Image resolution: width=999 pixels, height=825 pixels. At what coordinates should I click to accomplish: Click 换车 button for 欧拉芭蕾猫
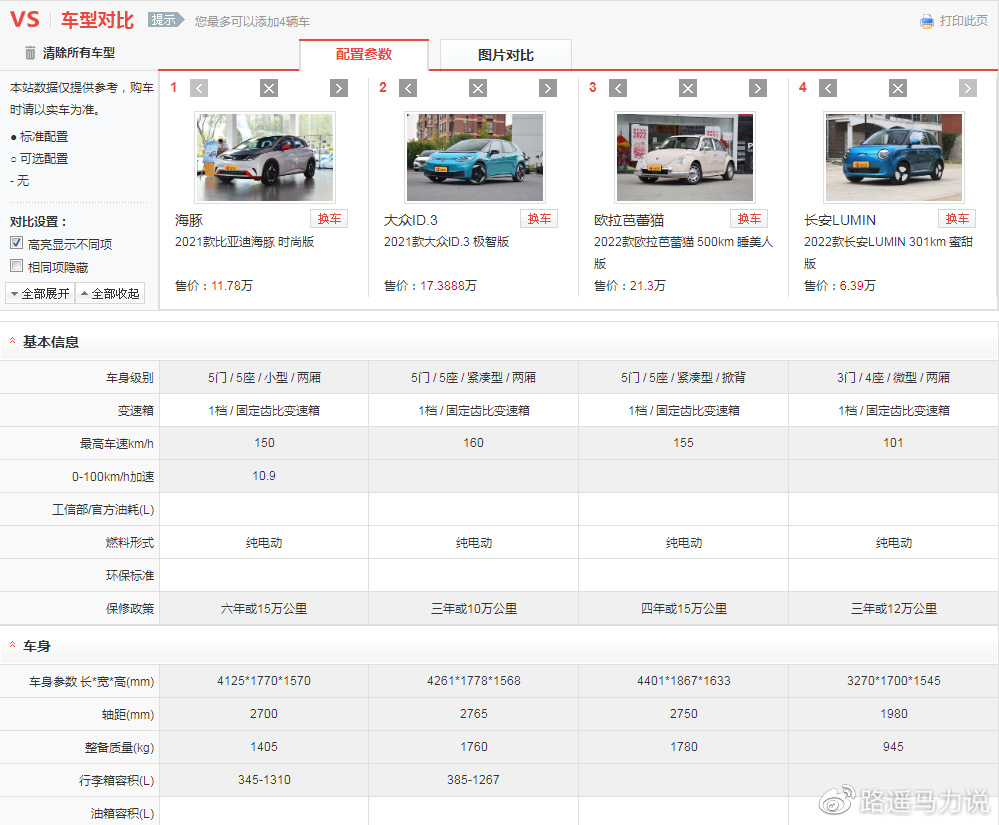click(x=749, y=219)
